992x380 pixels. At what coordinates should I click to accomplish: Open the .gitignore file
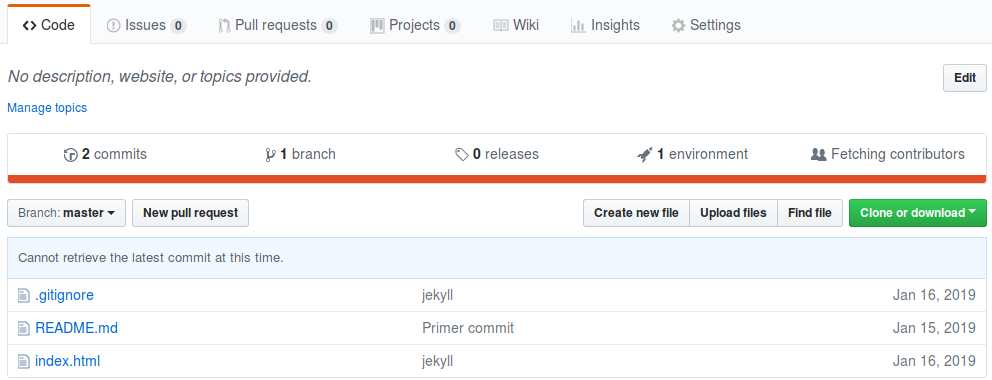coord(65,295)
